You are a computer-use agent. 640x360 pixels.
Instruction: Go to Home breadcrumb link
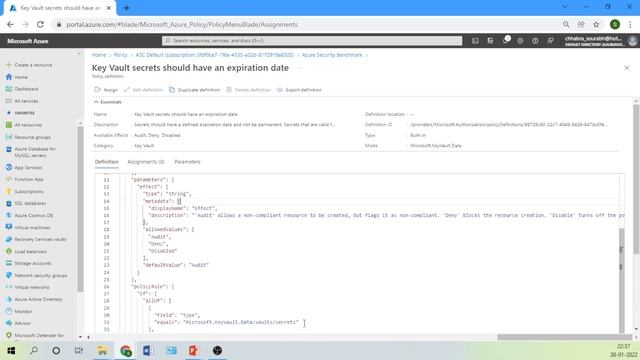coord(99,55)
